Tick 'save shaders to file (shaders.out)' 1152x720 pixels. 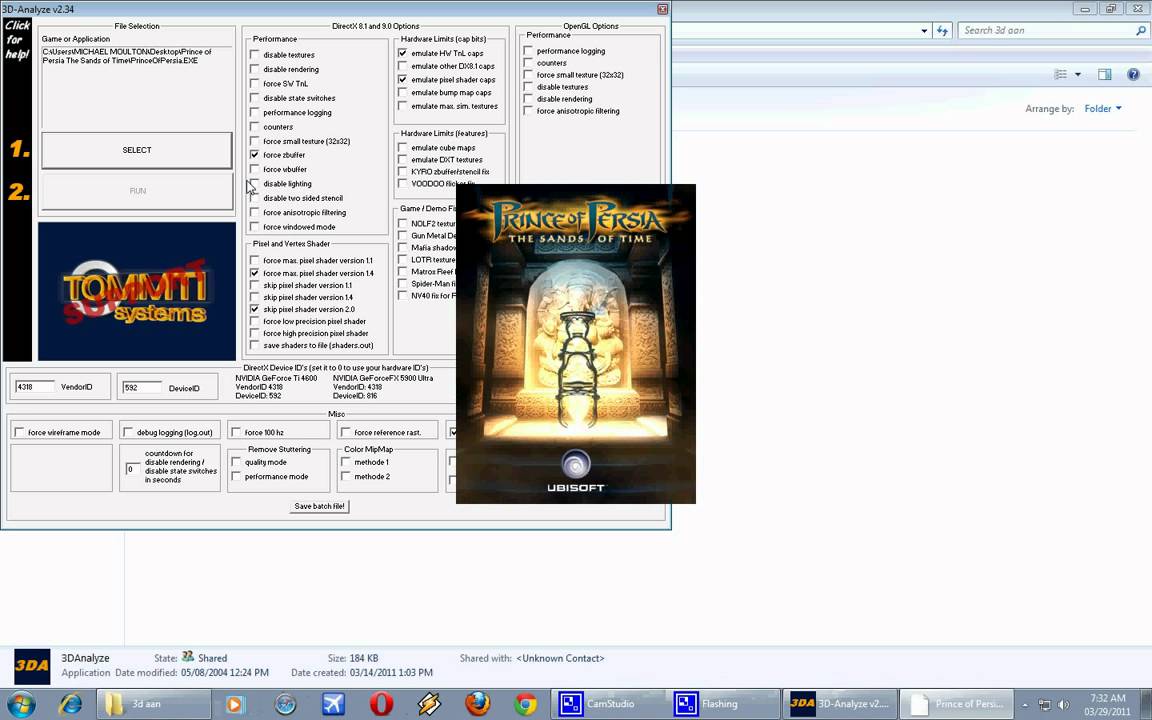(255, 345)
